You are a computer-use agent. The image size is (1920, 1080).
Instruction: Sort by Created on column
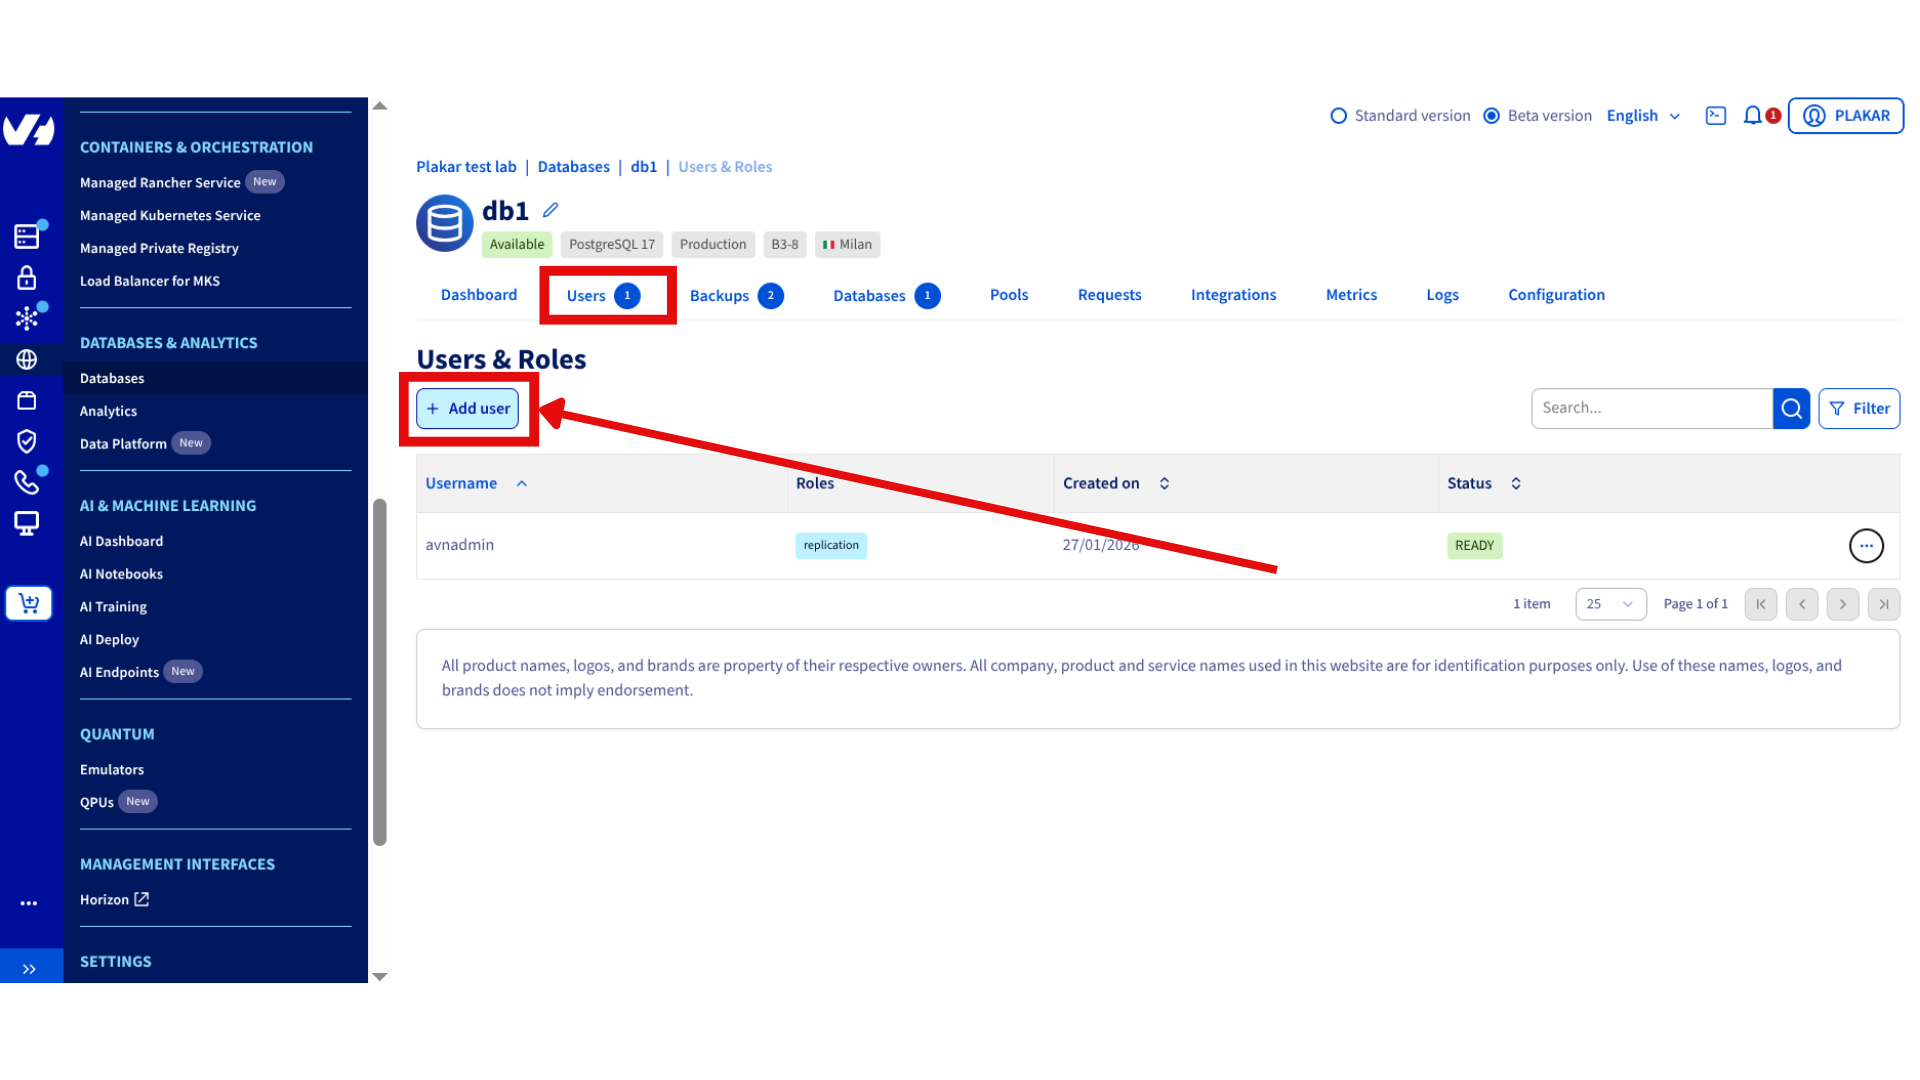[x=1164, y=483]
